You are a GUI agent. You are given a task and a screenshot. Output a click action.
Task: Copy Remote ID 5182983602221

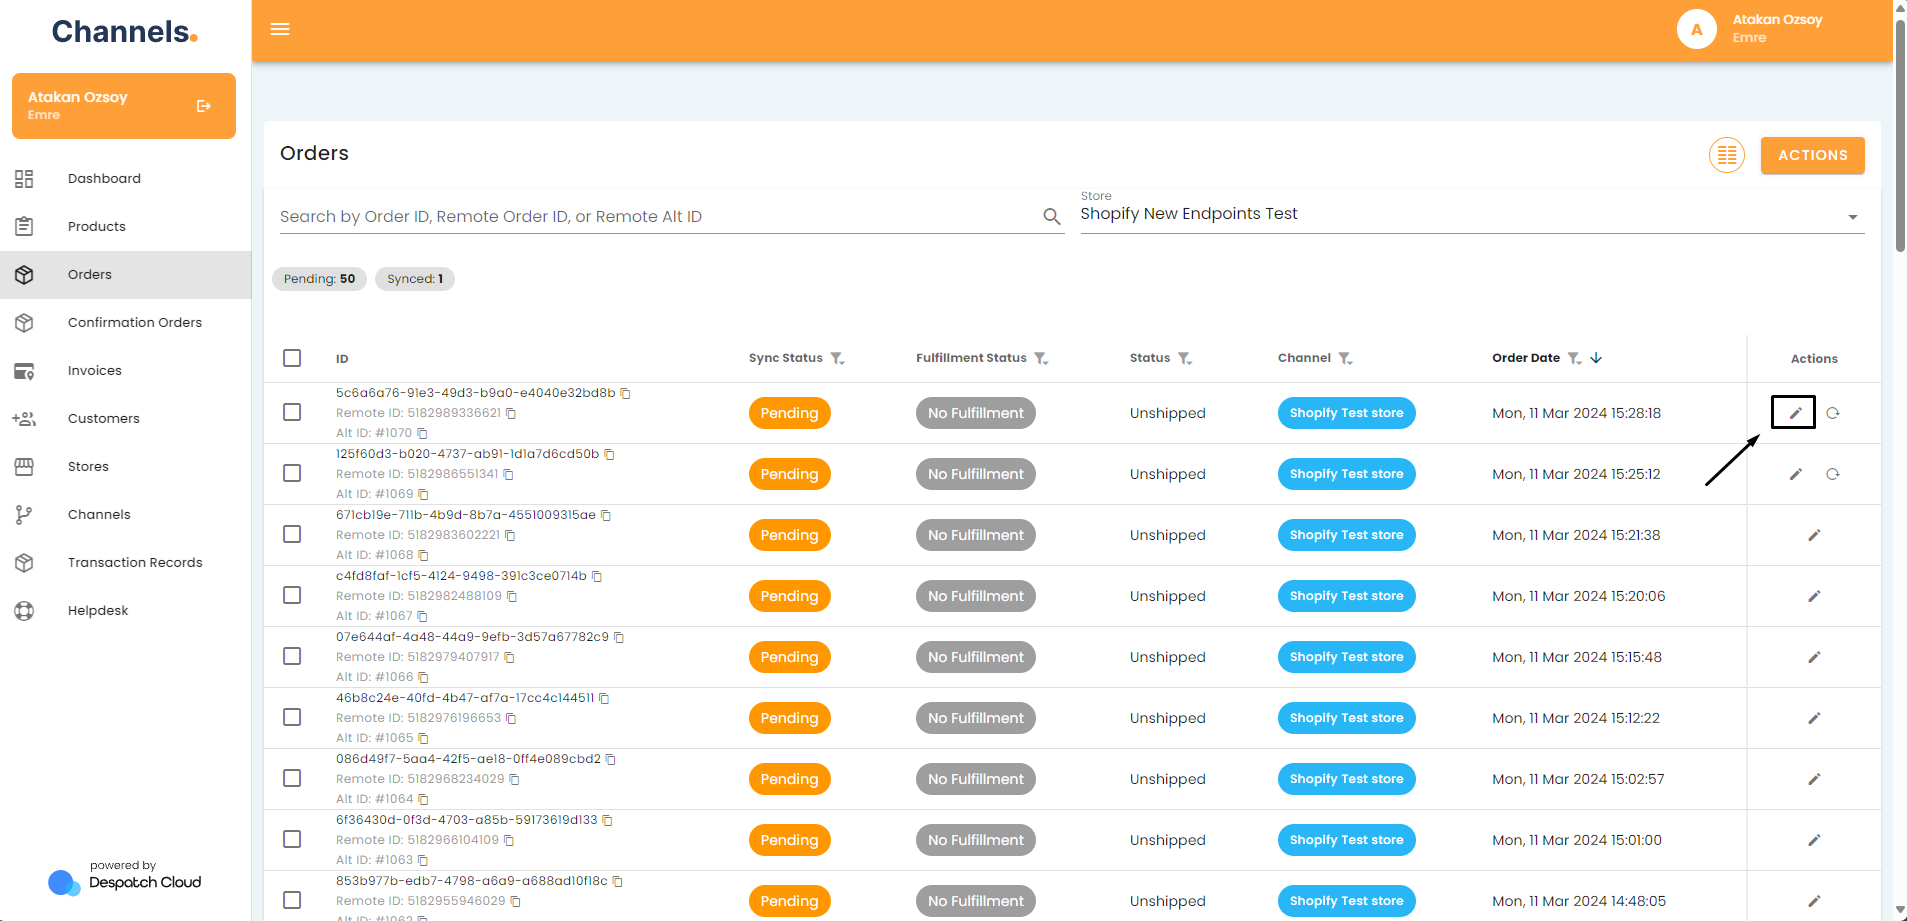point(510,535)
